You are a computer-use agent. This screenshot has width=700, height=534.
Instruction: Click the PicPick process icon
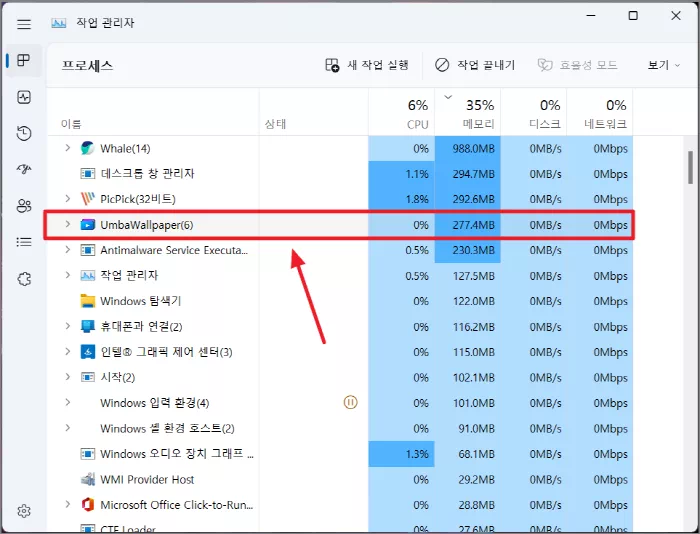pos(88,199)
